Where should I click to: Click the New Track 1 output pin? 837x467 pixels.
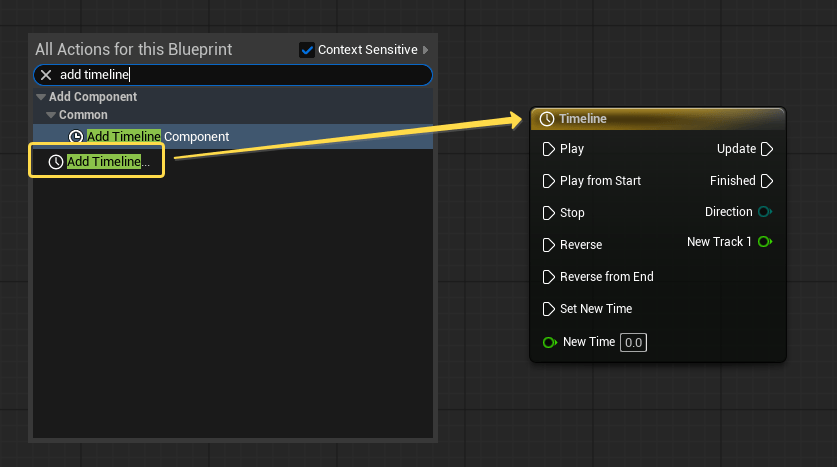pos(766,242)
